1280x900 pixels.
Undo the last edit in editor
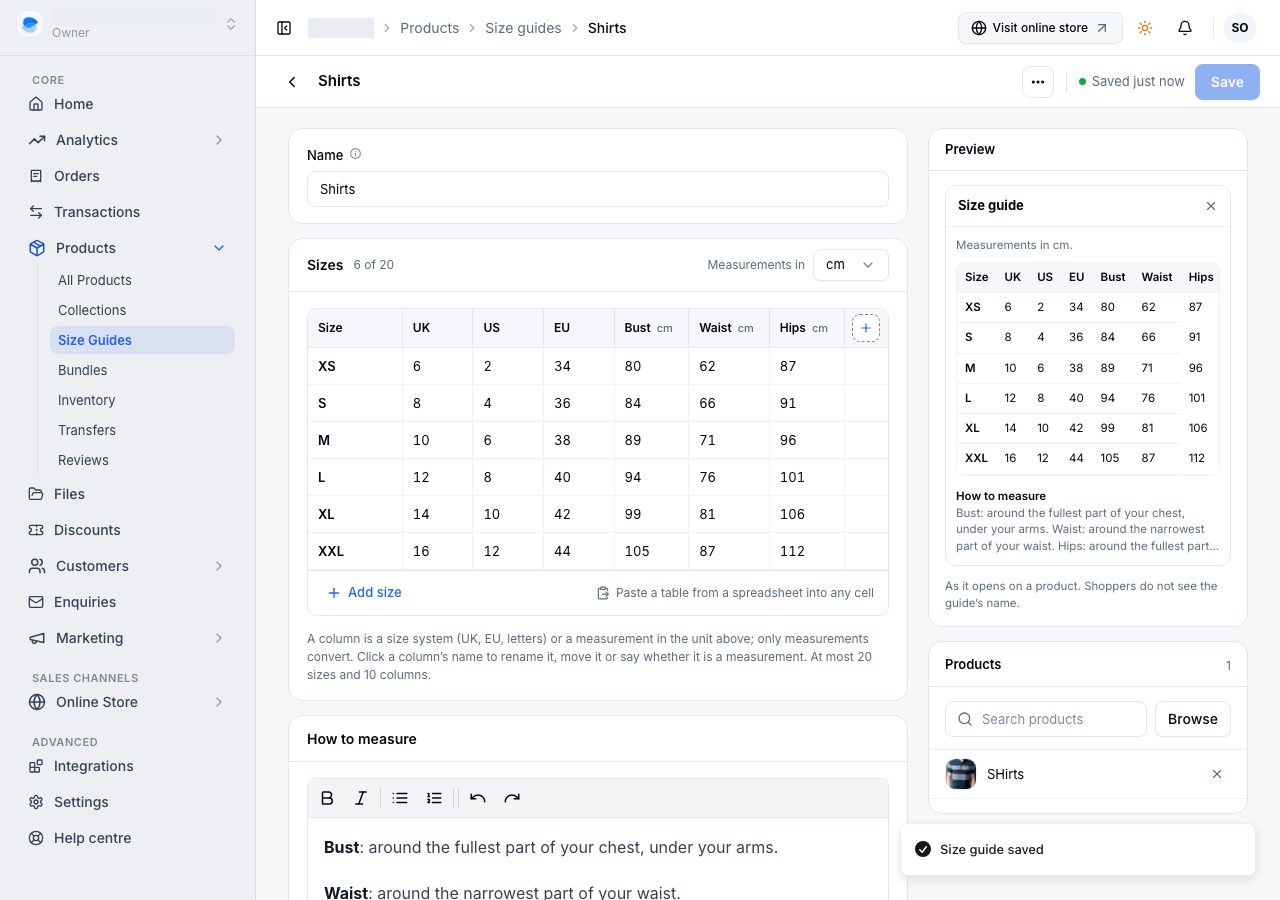pyautogui.click(x=478, y=798)
